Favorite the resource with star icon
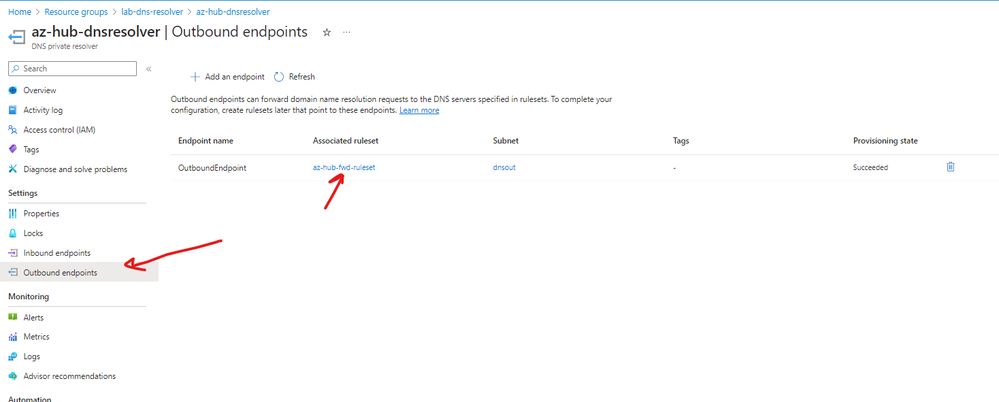The height and width of the screenshot is (402, 999). 327,32
